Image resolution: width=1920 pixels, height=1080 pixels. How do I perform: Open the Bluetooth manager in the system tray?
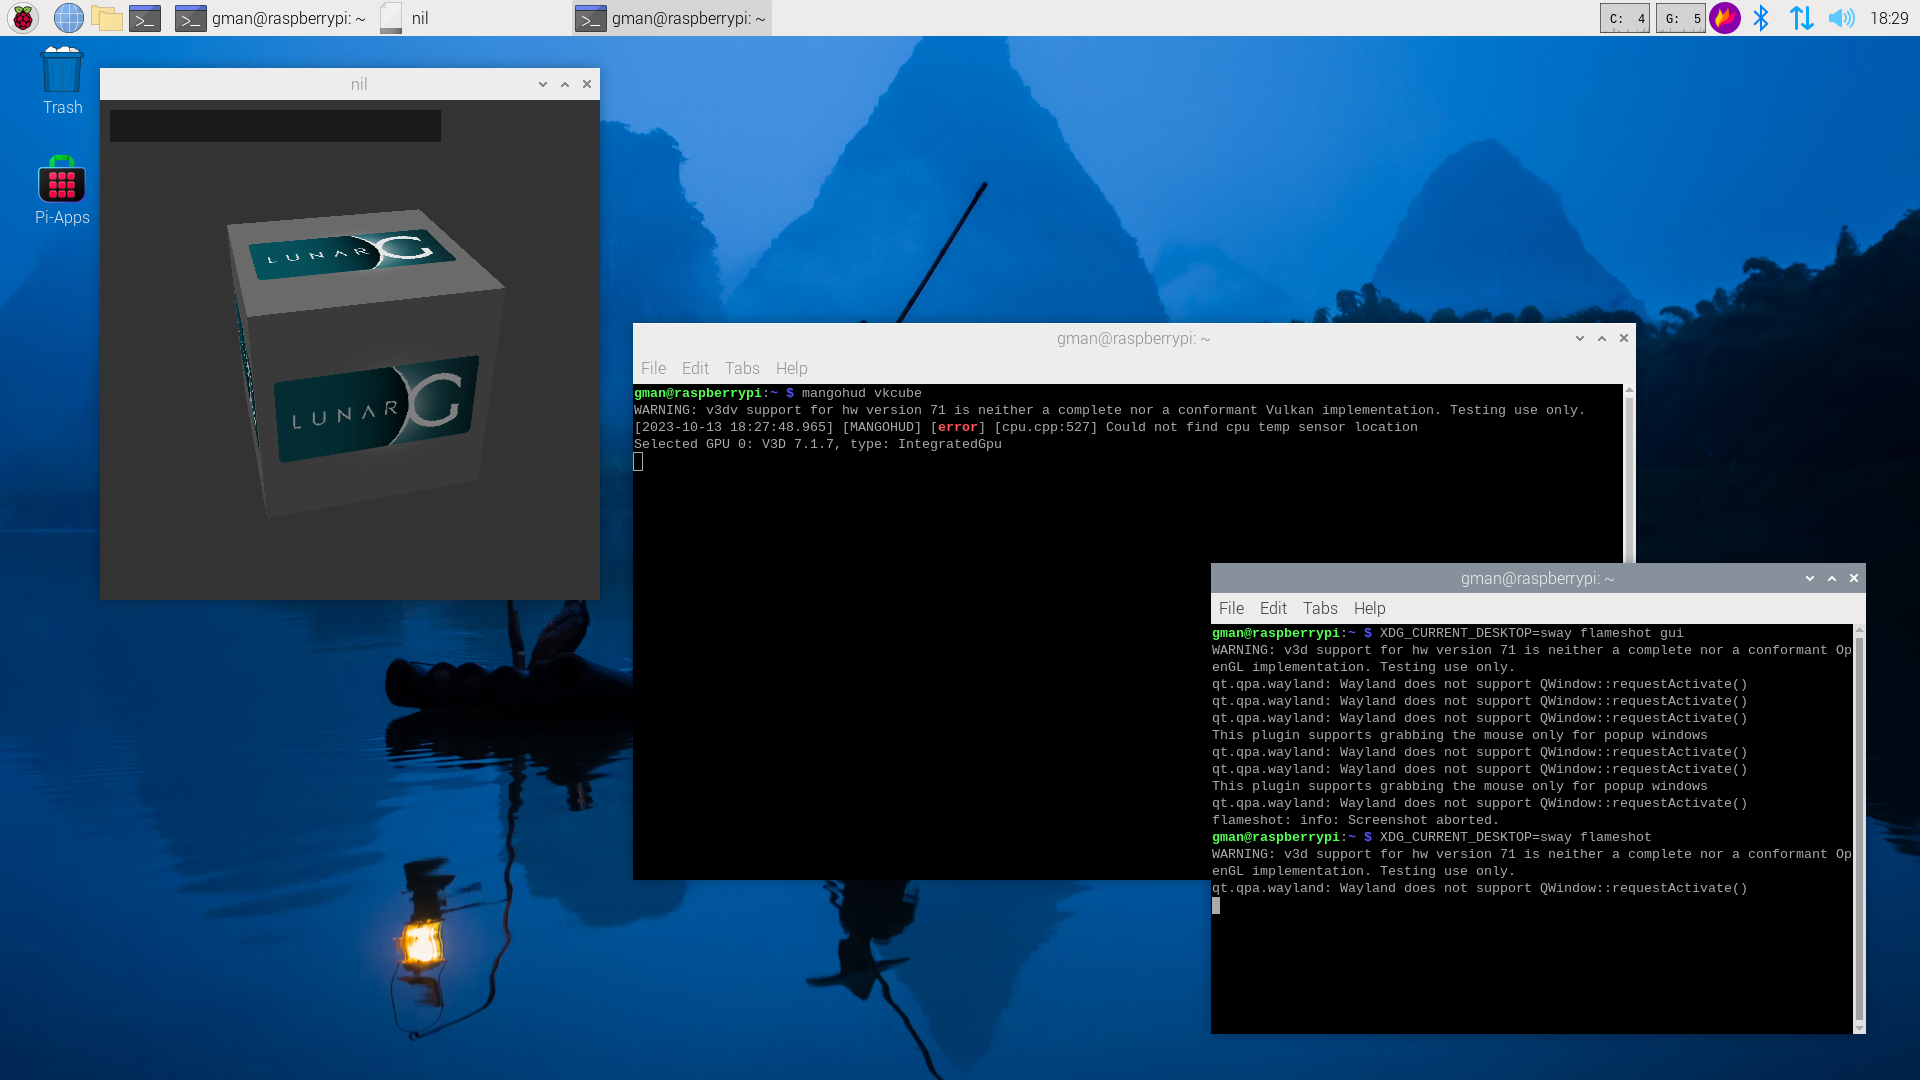click(1761, 17)
